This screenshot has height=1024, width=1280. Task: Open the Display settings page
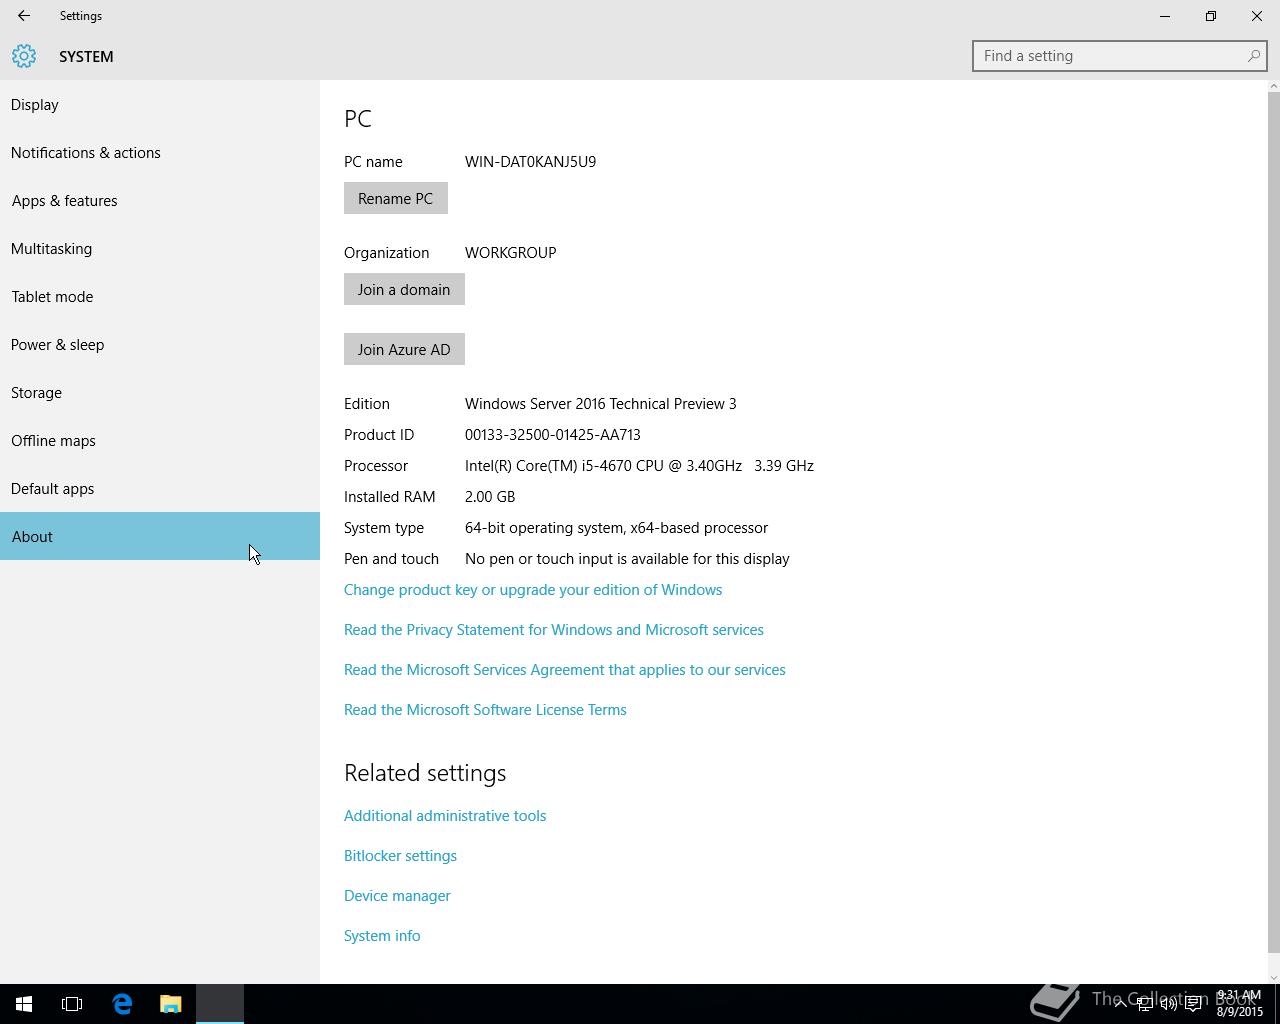160,105
